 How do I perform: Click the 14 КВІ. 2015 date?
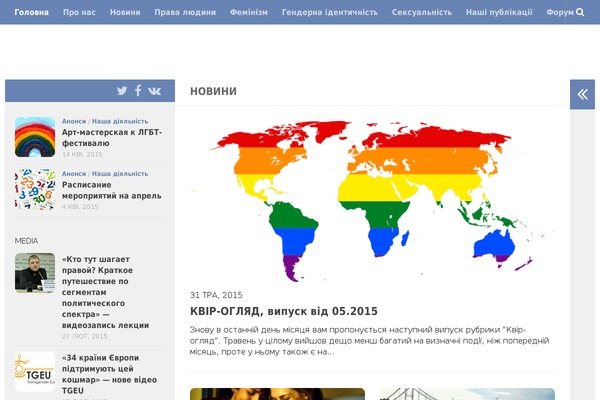[x=82, y=154]
